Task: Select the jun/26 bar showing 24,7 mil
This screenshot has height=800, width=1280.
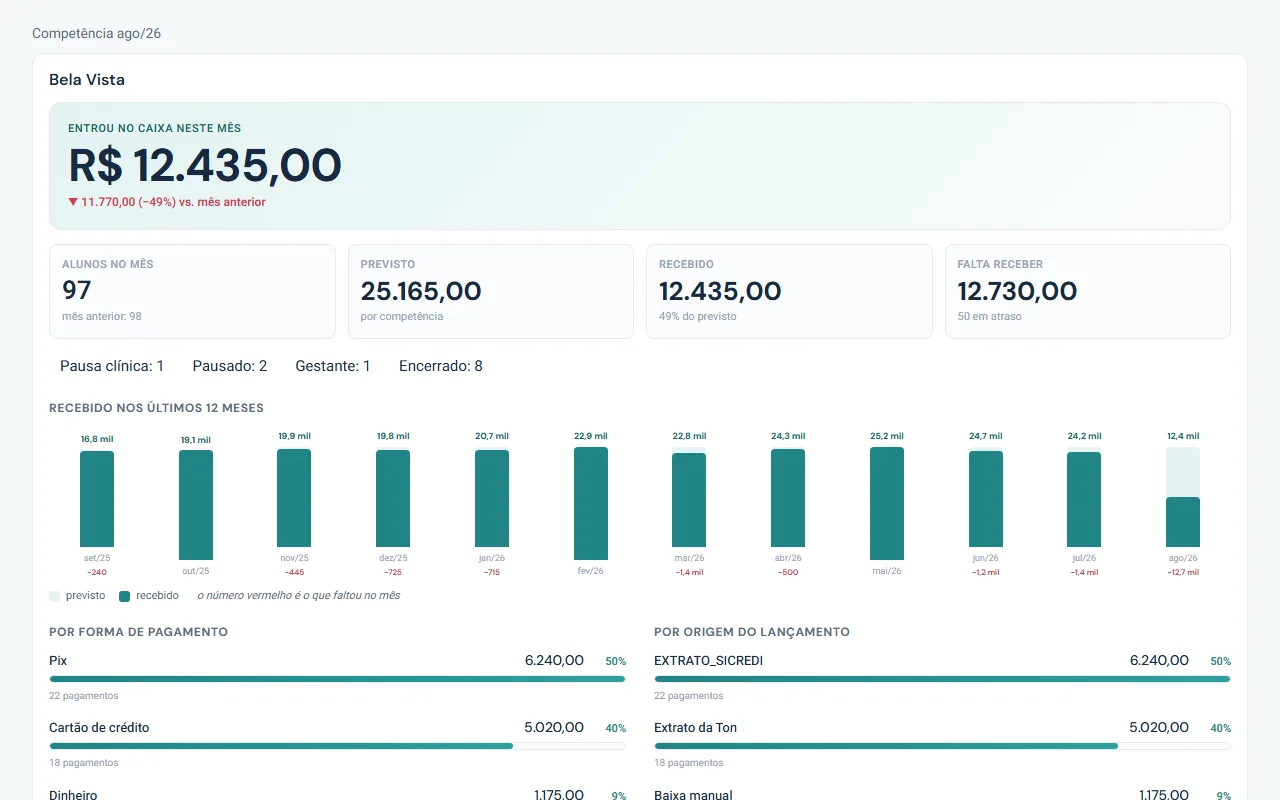Action: [986, 499]
